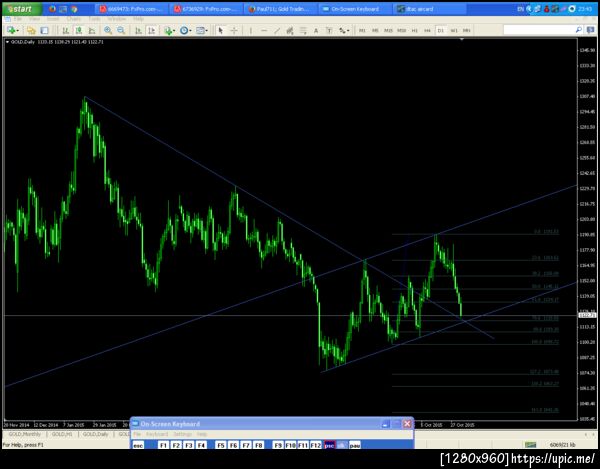
Task: Switch to GOLD,Daily chart tab
Action: pos(96,434)
